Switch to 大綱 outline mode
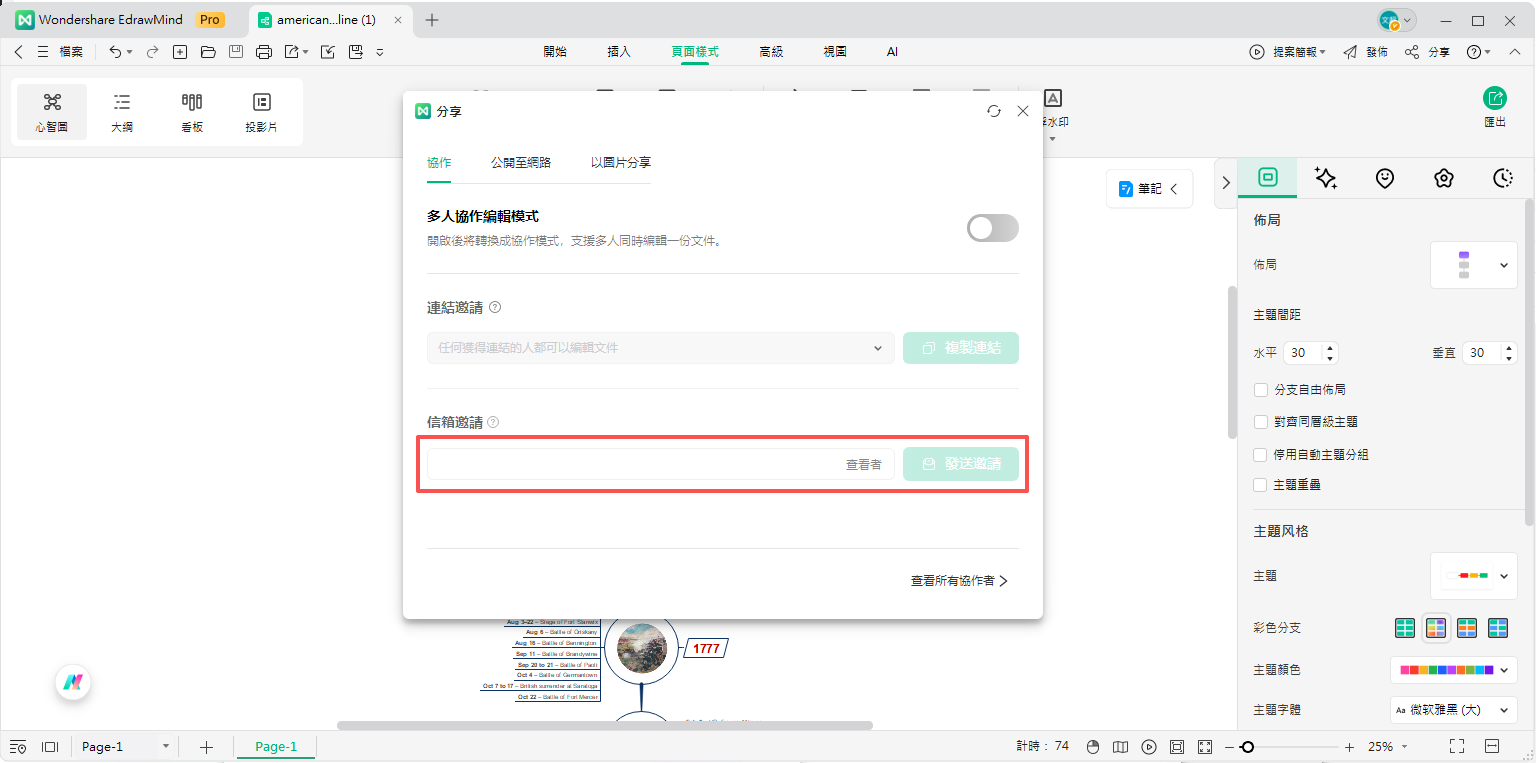 (122, 111)
